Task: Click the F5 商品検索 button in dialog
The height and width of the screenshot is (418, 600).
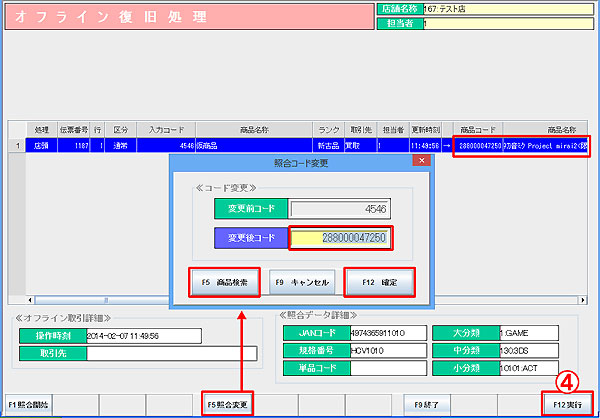Action: tap(225, 283)
